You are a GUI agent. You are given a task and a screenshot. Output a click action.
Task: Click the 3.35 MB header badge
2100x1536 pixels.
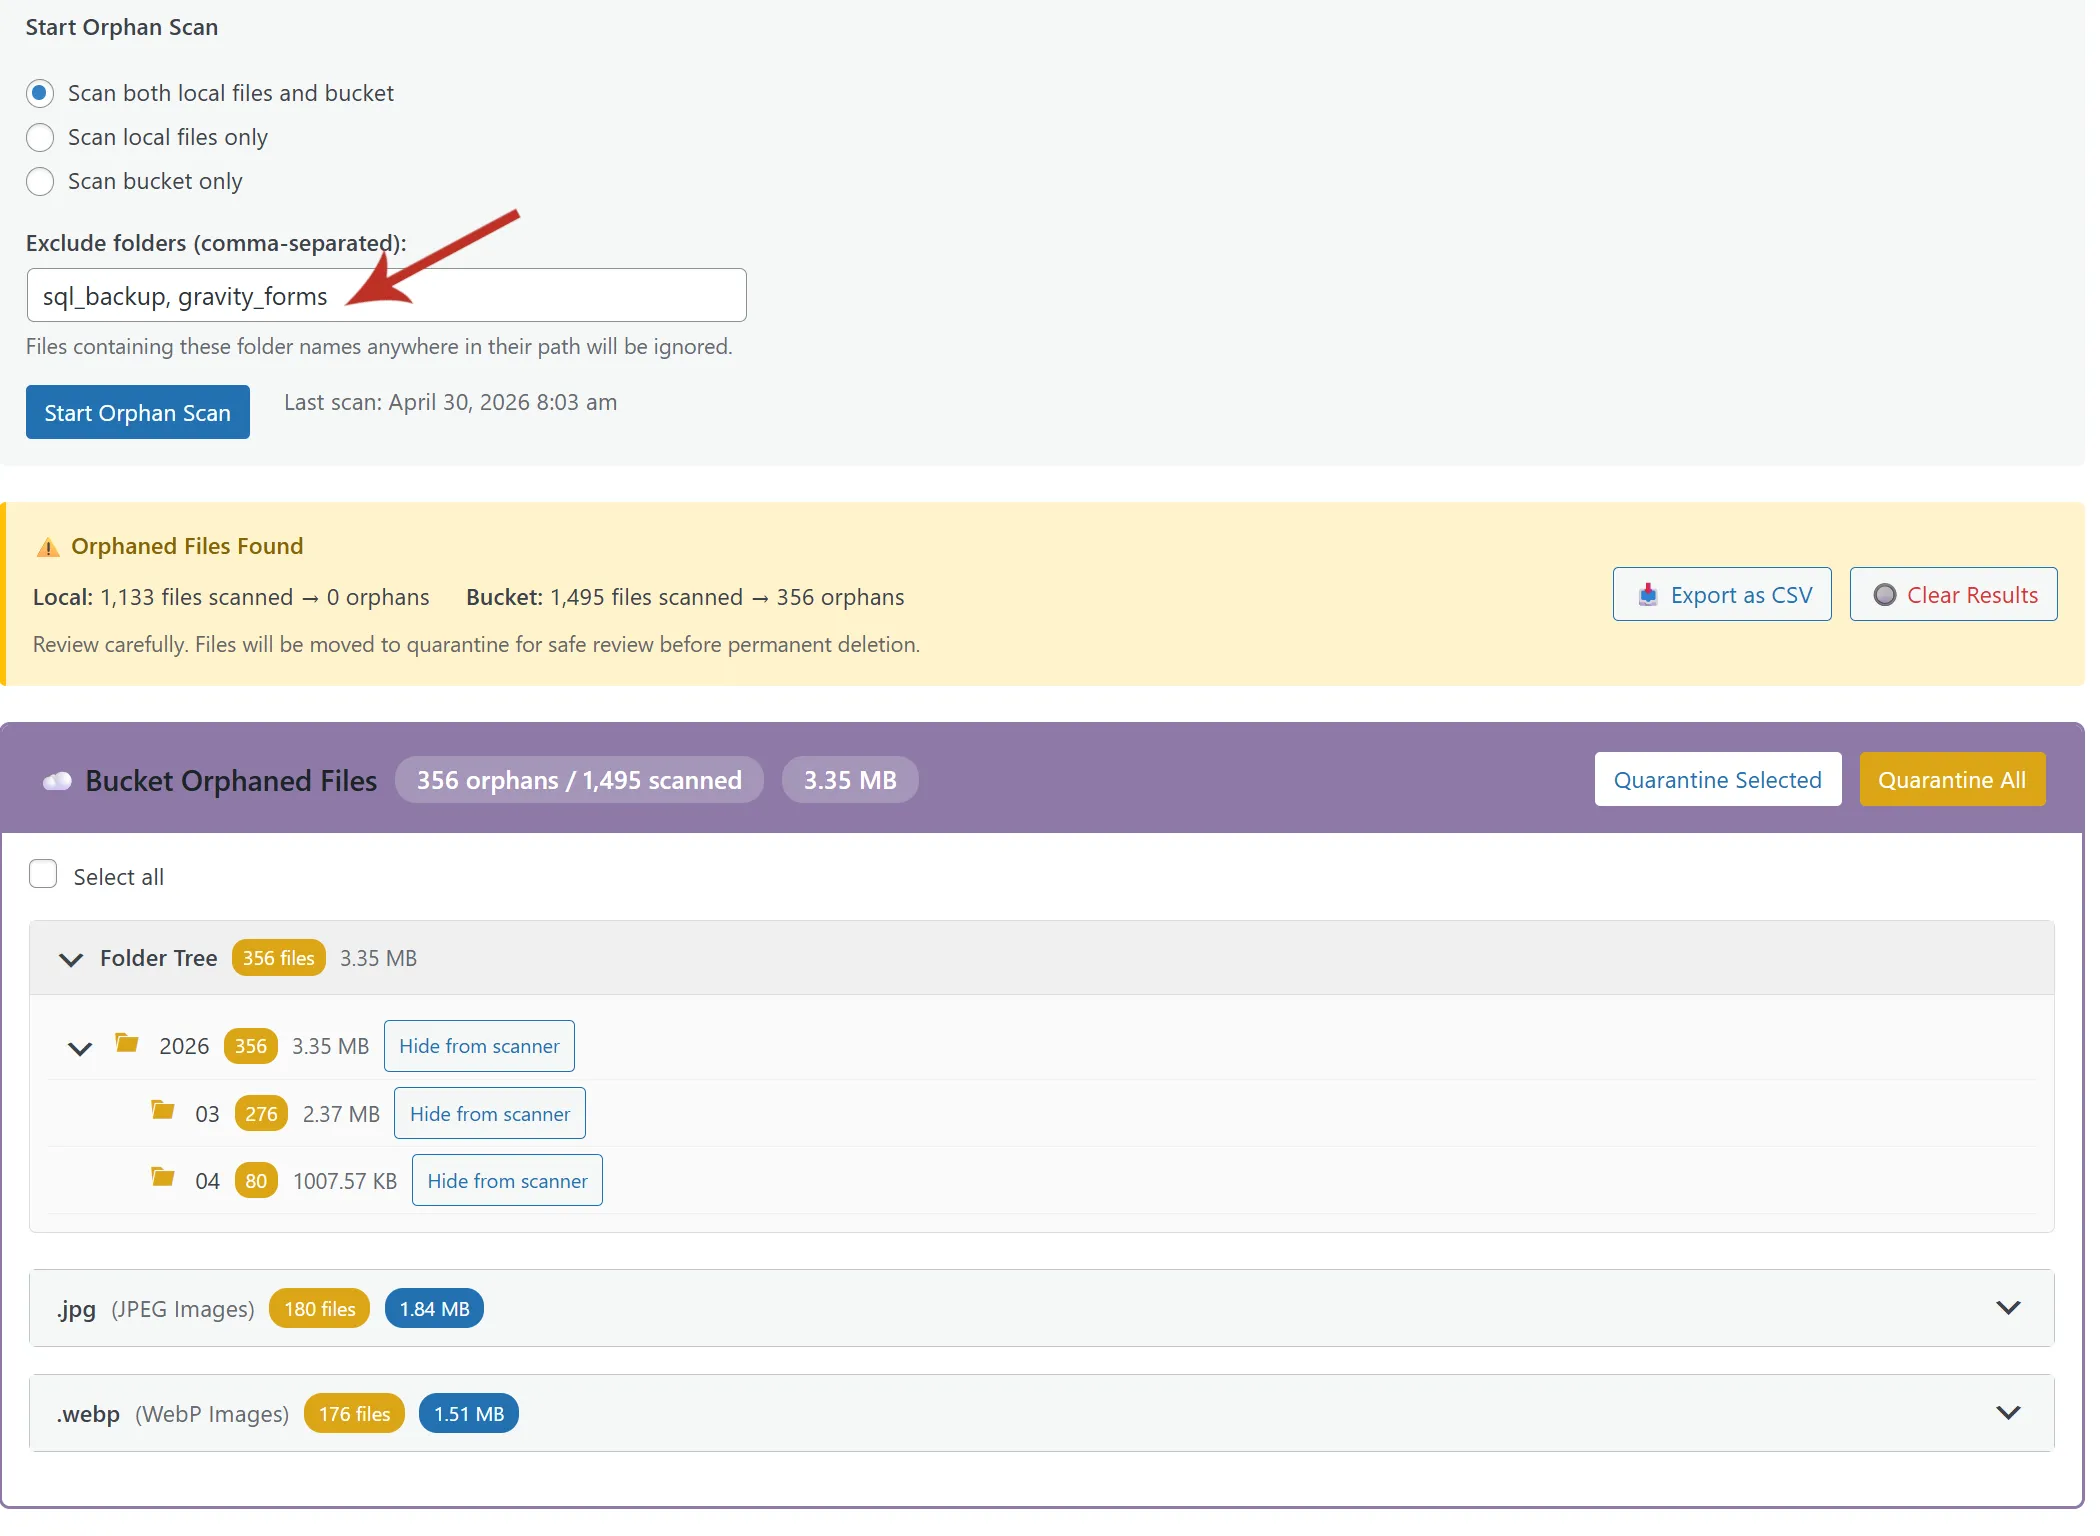tap(850, 780)
